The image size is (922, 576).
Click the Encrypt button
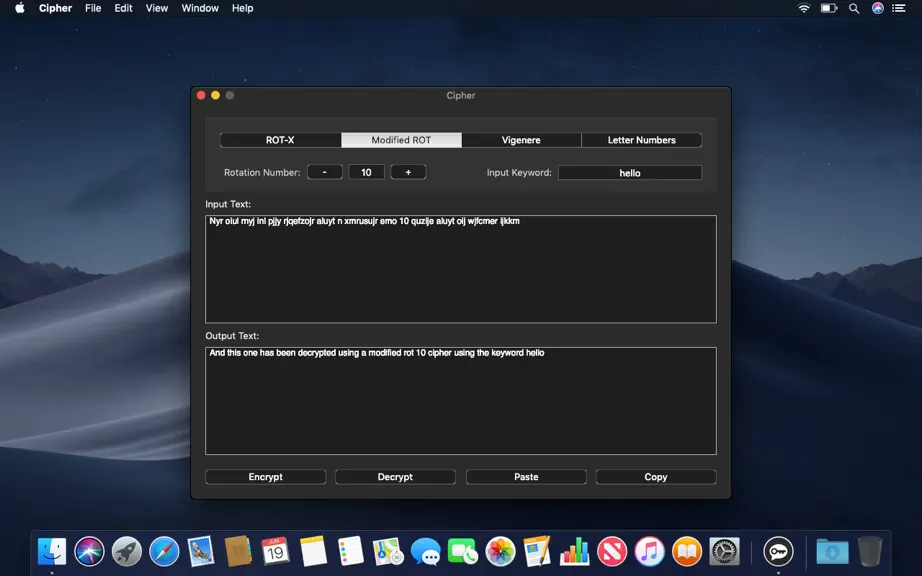point(266,477)
